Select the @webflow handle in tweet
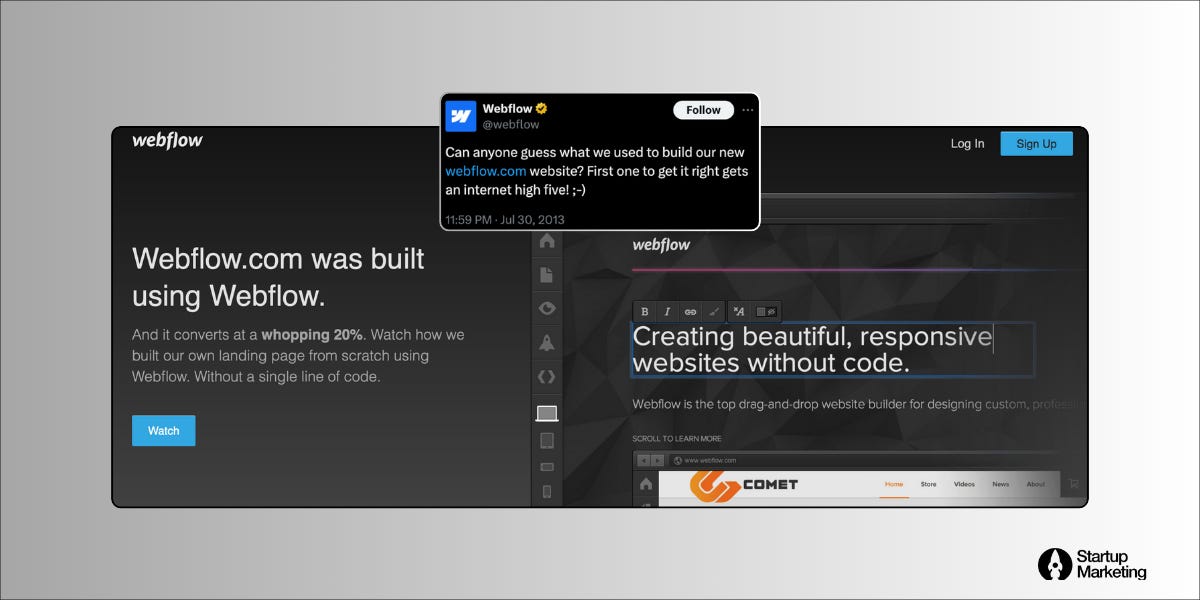1200x600 pixels. point(511,125)
